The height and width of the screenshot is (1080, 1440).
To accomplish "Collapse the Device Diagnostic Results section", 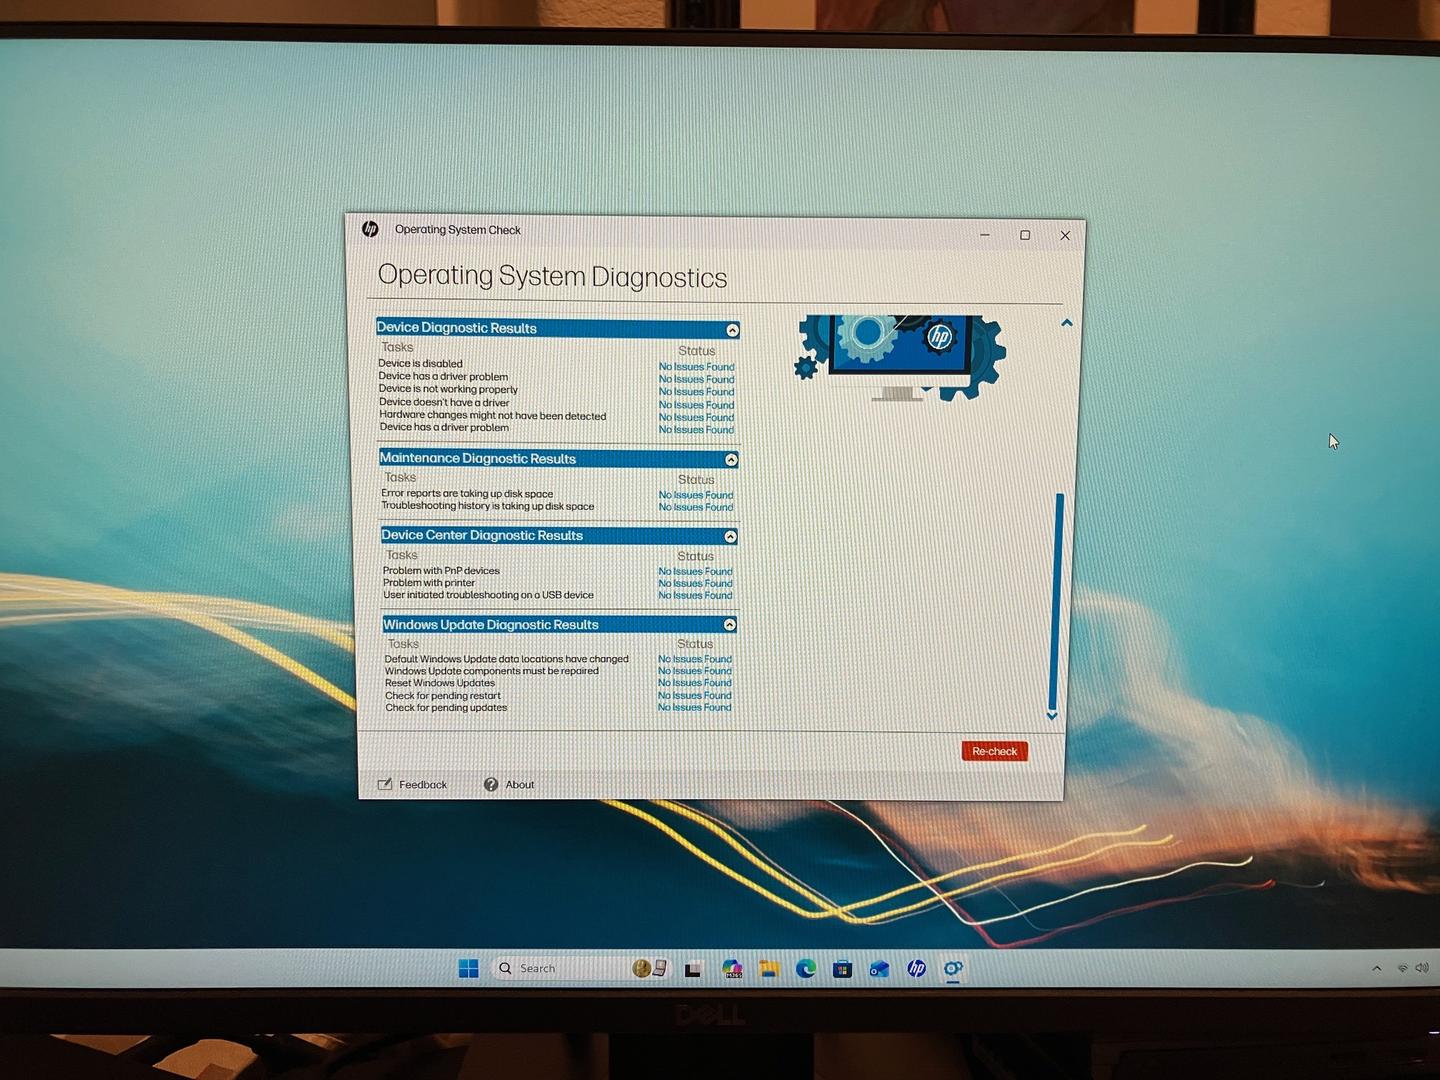I will 732,330.
